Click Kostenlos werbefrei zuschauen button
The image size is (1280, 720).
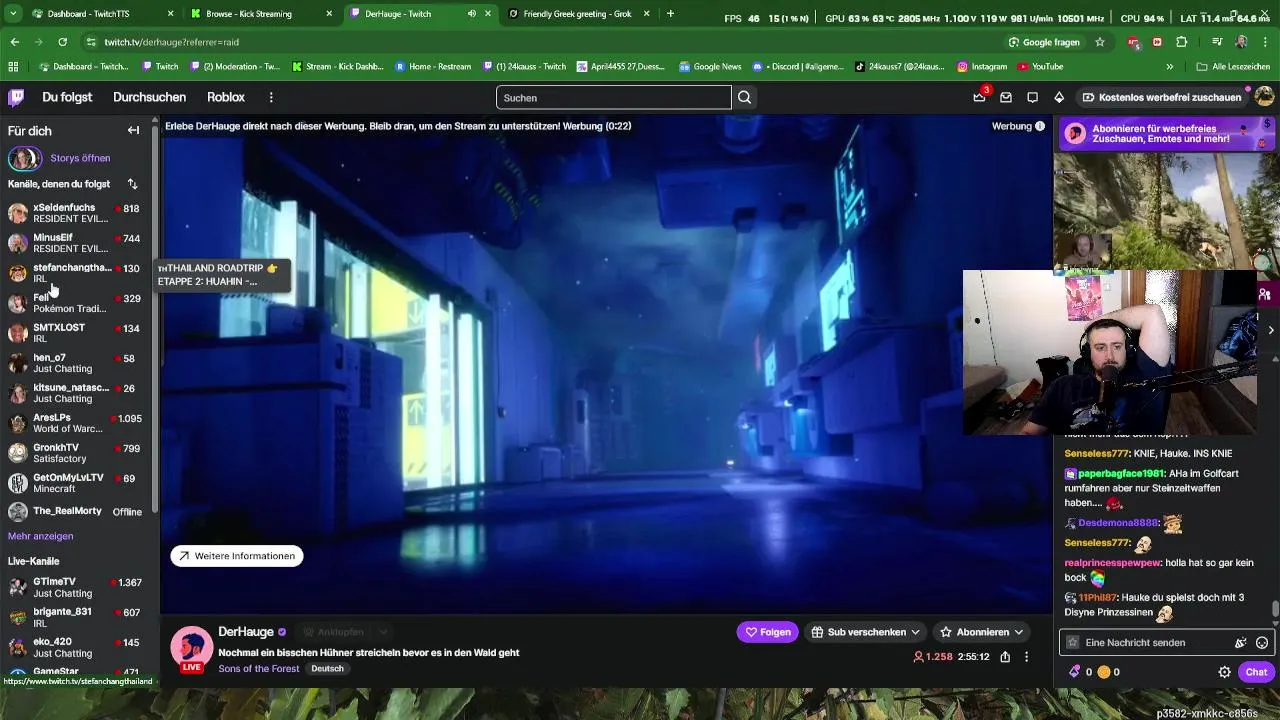click(1162, 97)
